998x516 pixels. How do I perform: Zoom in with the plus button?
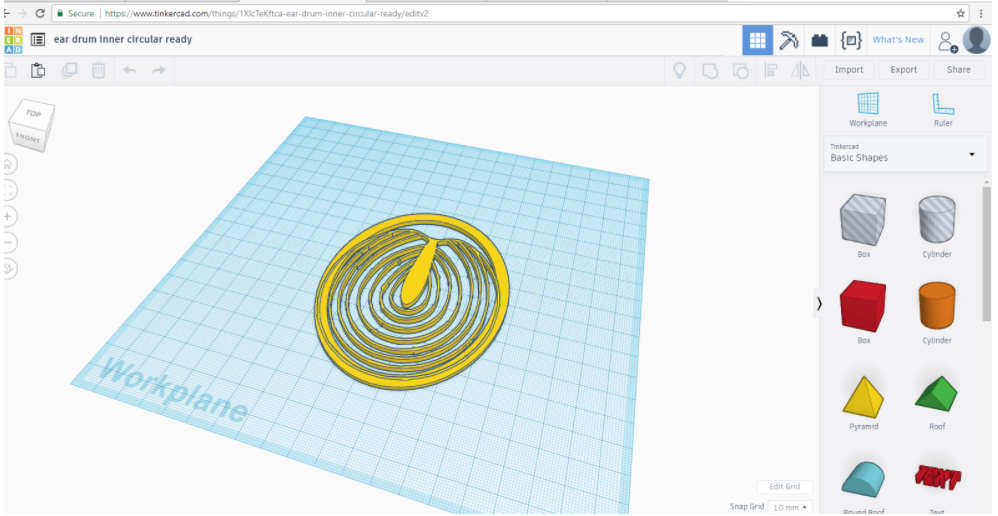pos(9,216)
